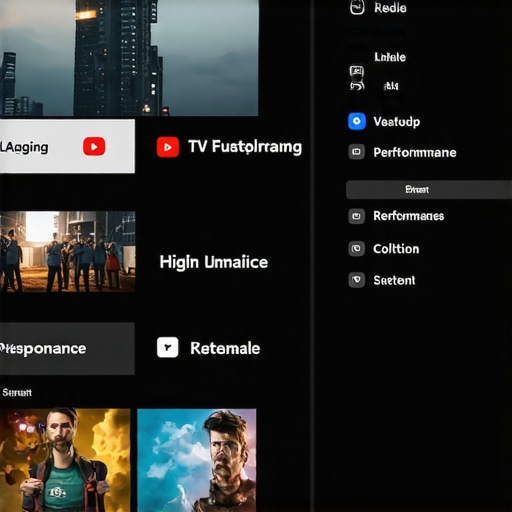Select the Response gray tile
The width and height of the screenshot is (512, 512).
coord(67,348)
